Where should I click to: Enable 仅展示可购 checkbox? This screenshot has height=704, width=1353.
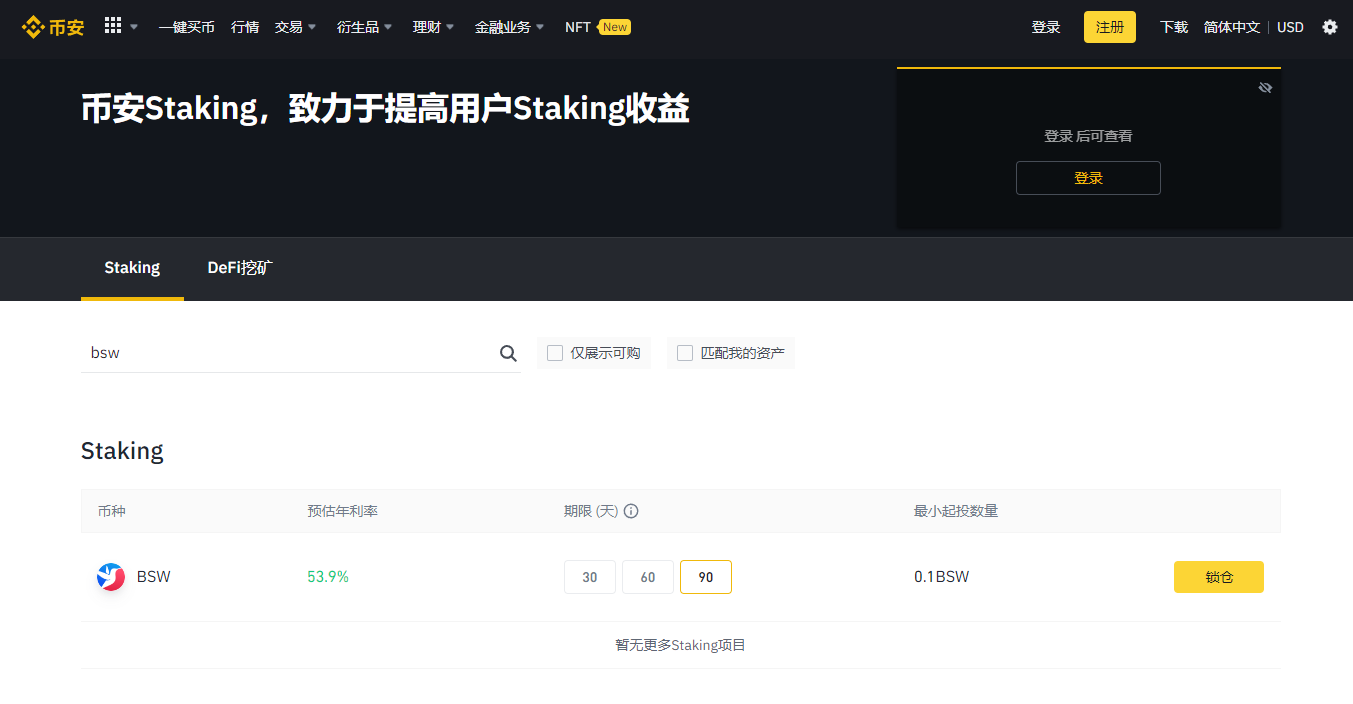point(555,353)
